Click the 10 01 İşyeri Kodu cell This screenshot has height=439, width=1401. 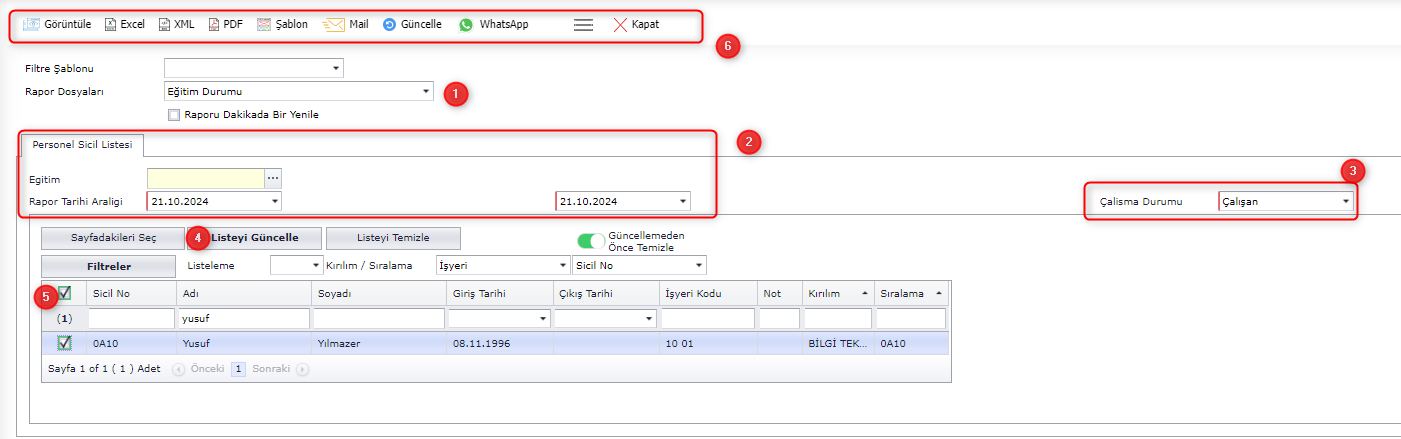tap(707, 343)
